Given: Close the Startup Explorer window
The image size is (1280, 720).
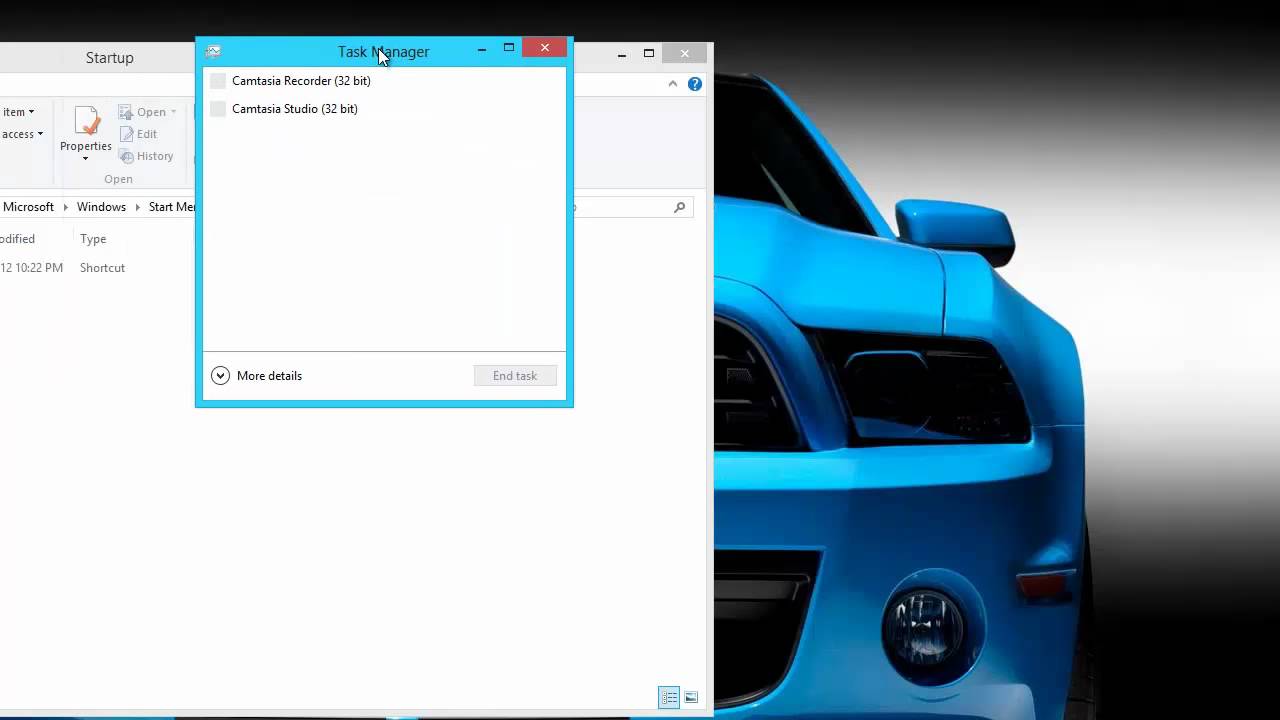Looking at the screenshot, I should (685, 54).
